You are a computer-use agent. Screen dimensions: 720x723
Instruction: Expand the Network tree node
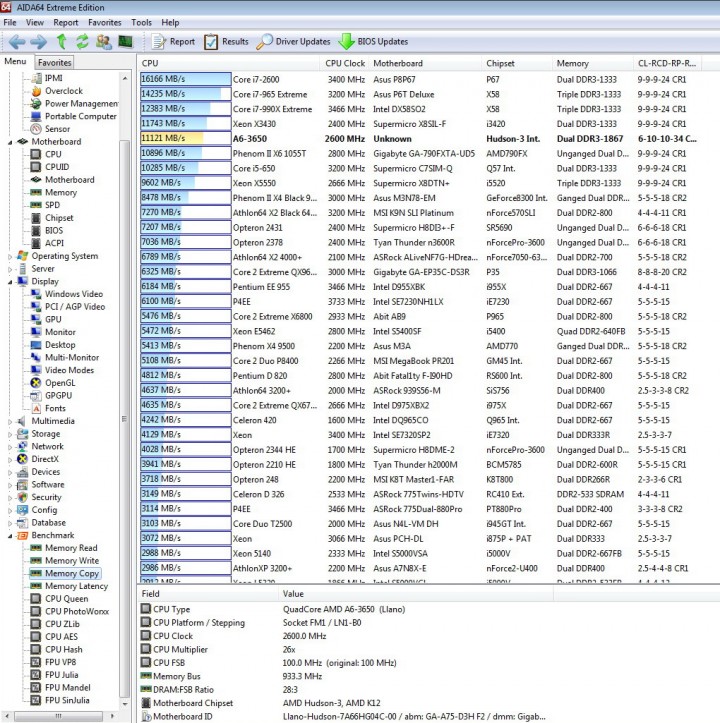click(x=10, y=446)
